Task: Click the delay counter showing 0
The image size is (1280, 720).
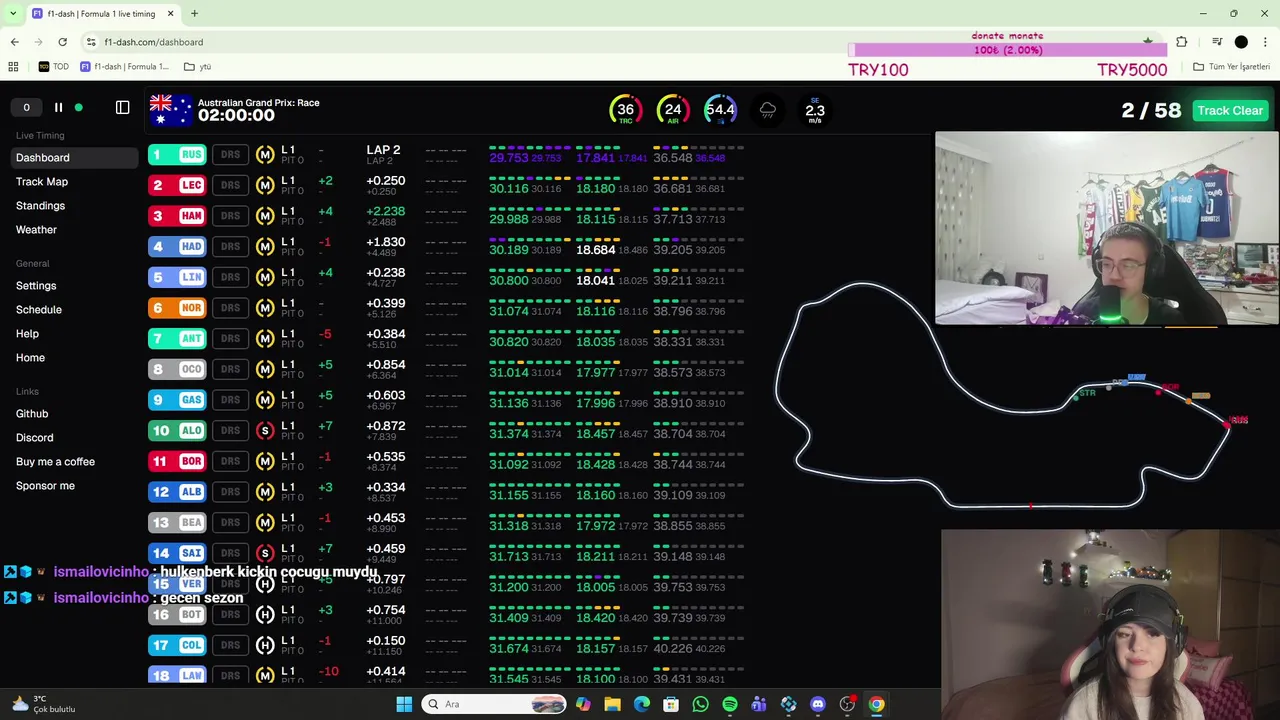Action: [26, 107]
